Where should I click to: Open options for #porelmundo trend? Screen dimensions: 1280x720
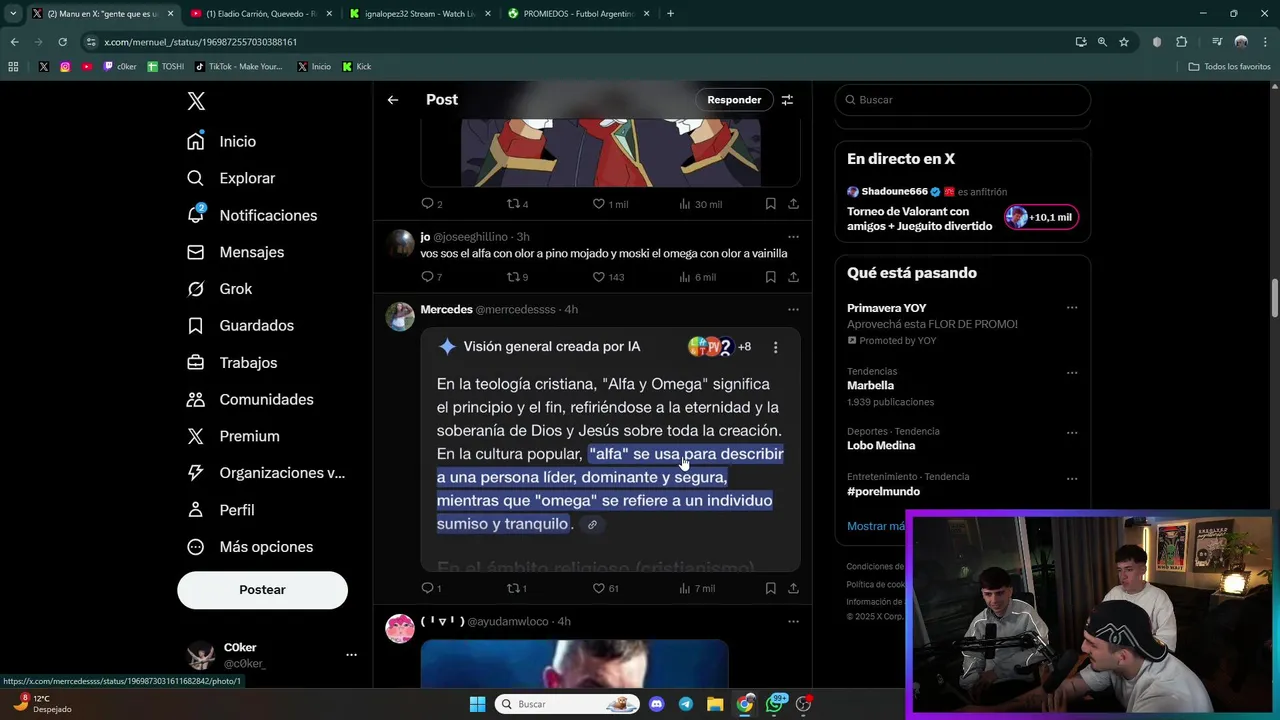[1071, 479]
